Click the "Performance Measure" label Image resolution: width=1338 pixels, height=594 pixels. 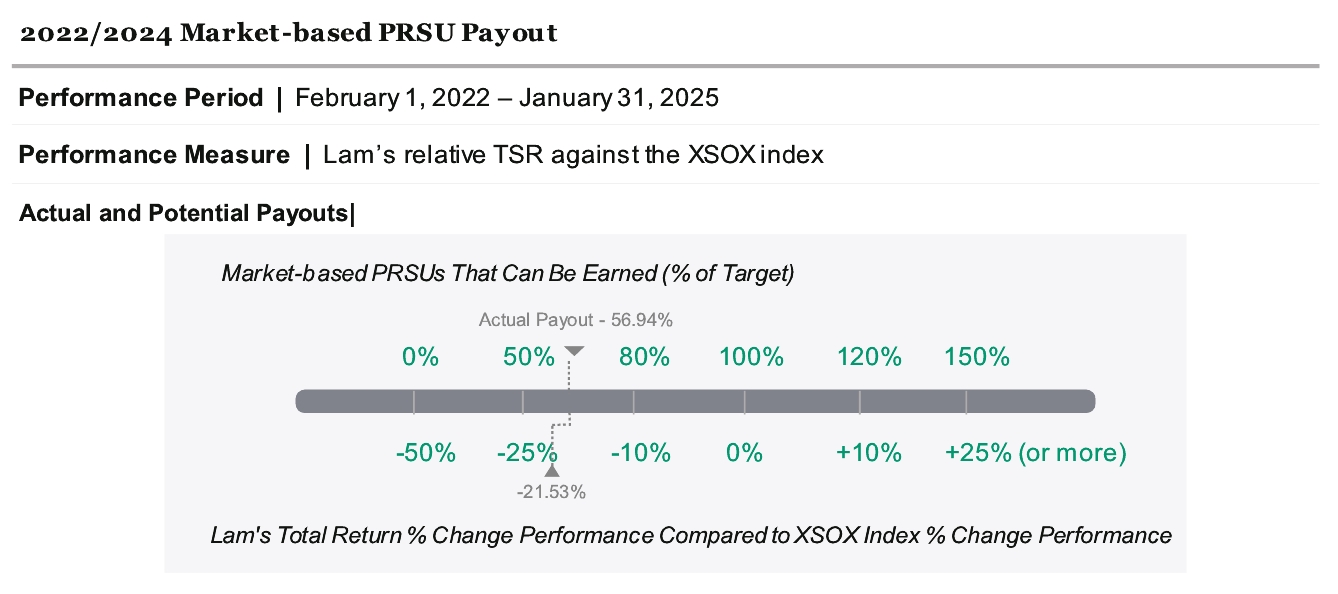[x=154, y=155]
